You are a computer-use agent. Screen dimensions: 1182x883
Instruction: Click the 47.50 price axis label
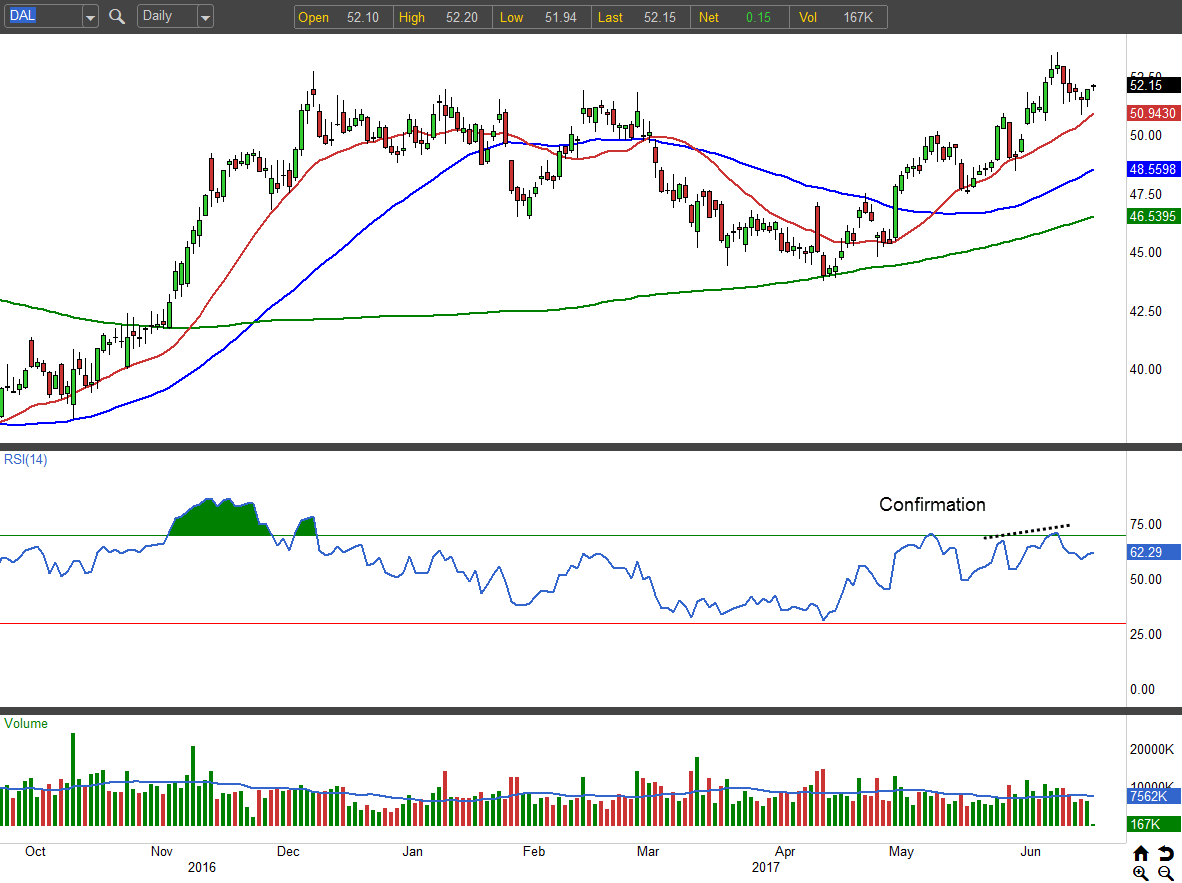coord(1146,194)
